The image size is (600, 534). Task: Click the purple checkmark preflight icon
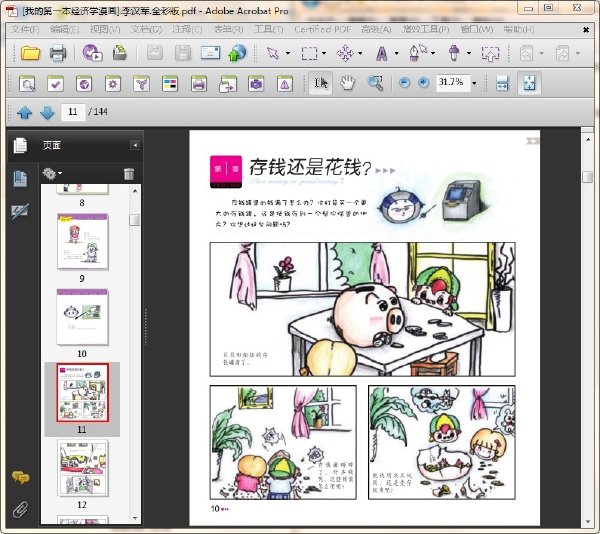pos(55,83)
